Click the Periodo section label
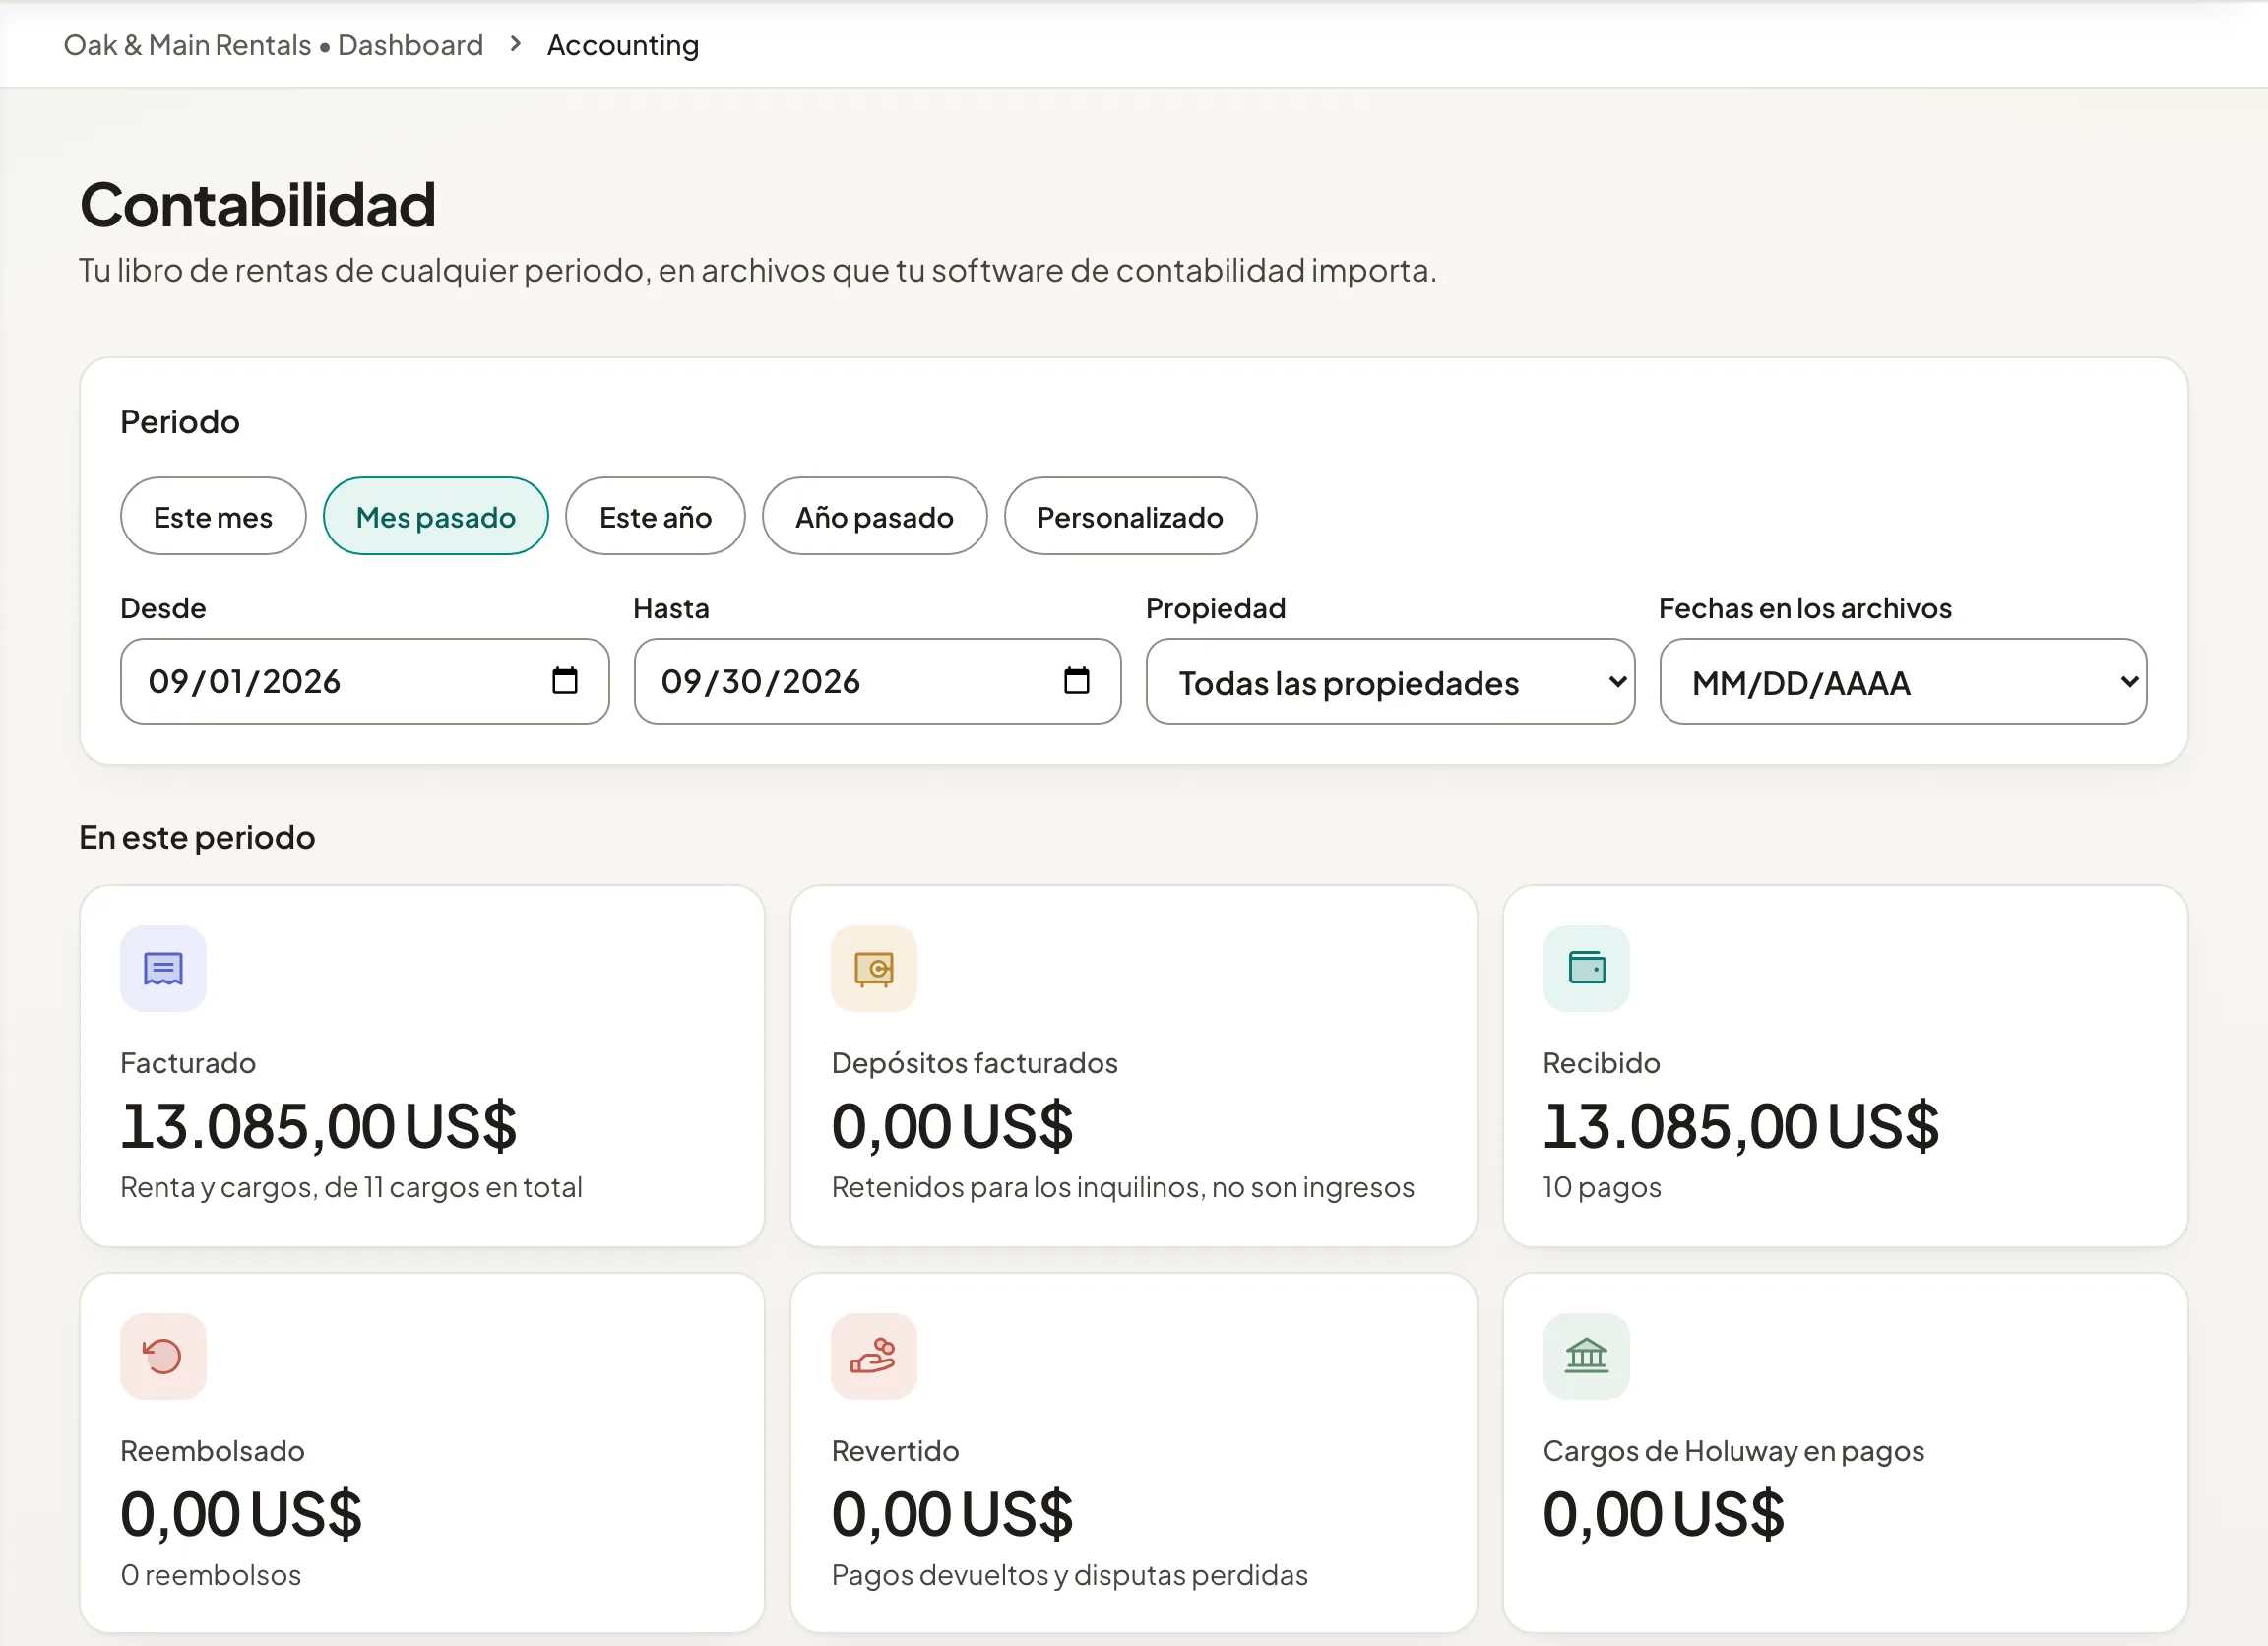The height and width of the screenshot is (1646, 2268). coord(180,422)
